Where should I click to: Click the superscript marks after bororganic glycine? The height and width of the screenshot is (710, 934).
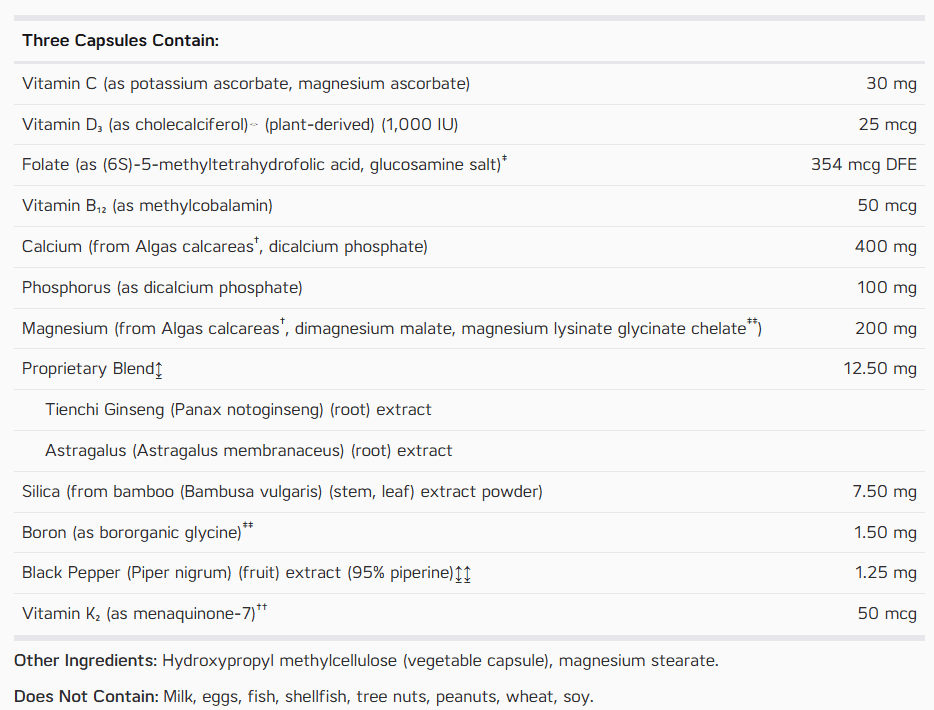click(248, 525)
